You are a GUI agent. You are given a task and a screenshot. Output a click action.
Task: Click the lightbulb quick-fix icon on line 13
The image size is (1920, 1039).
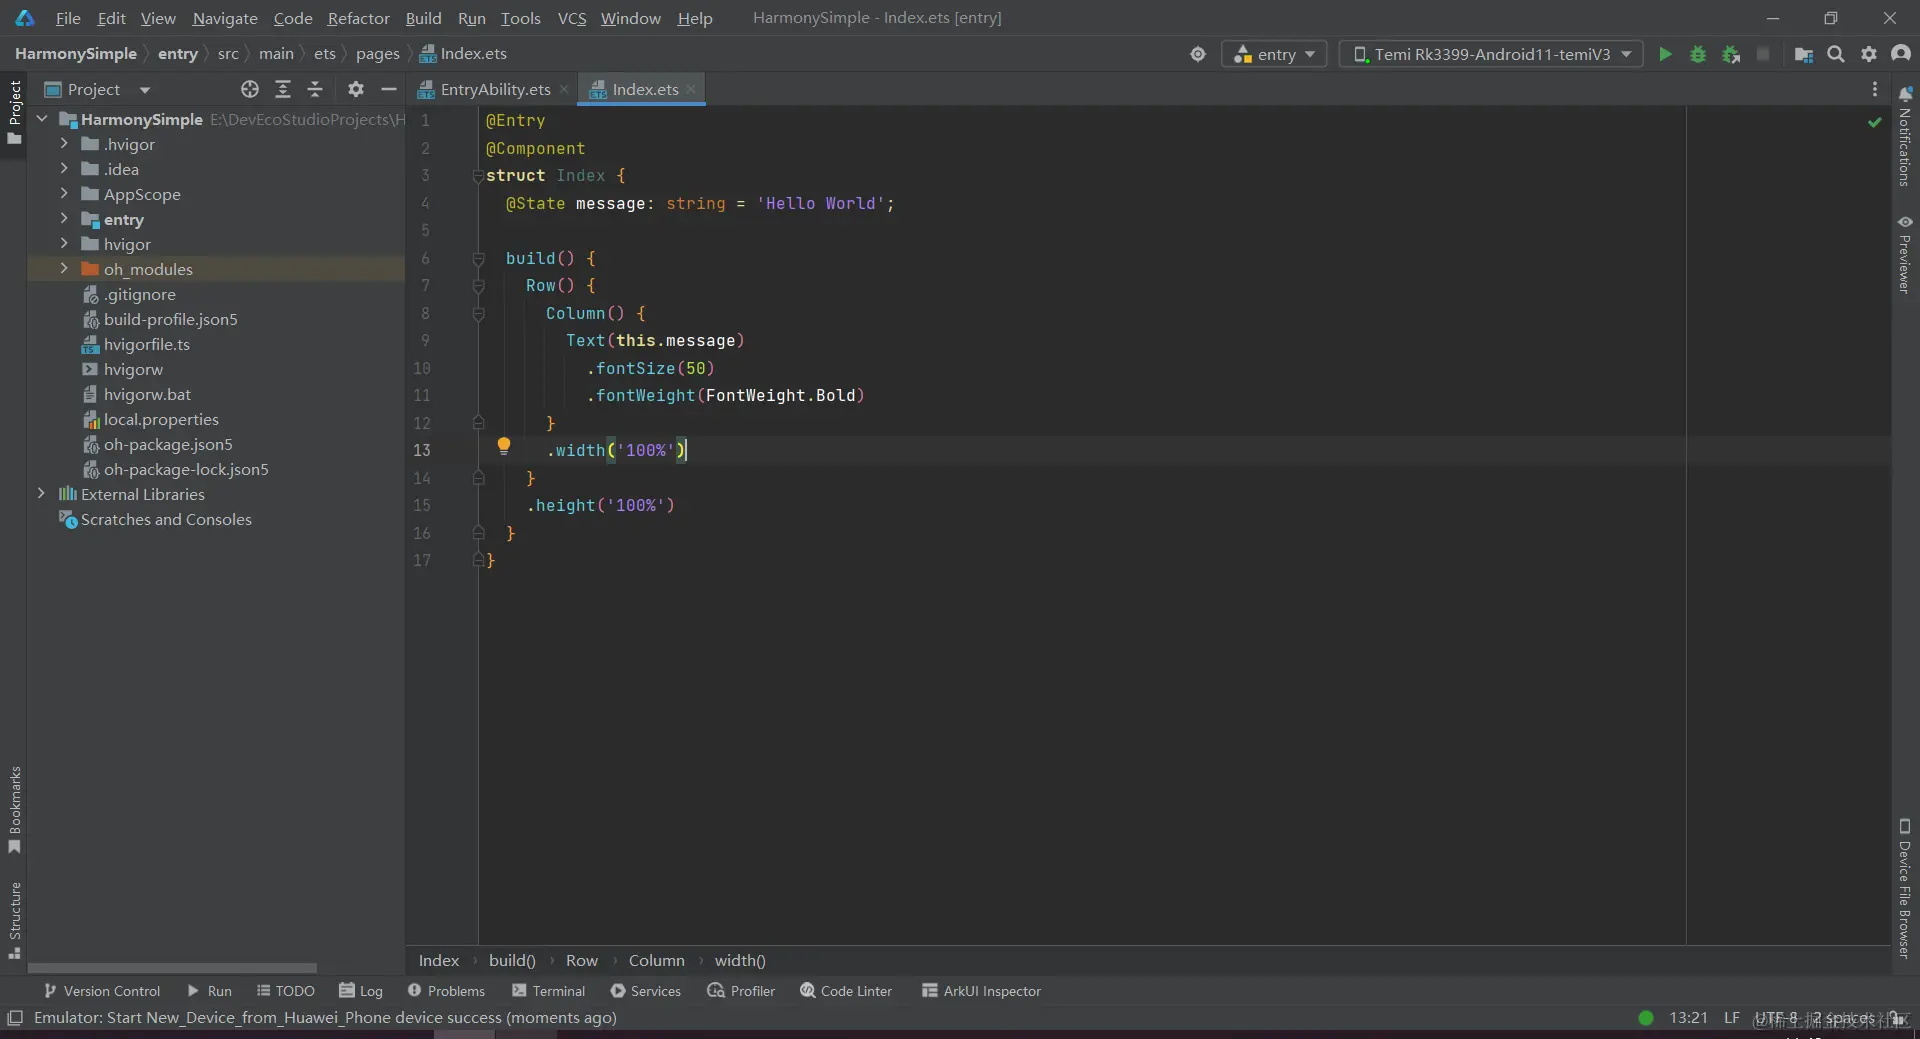[x=504, y=446]
